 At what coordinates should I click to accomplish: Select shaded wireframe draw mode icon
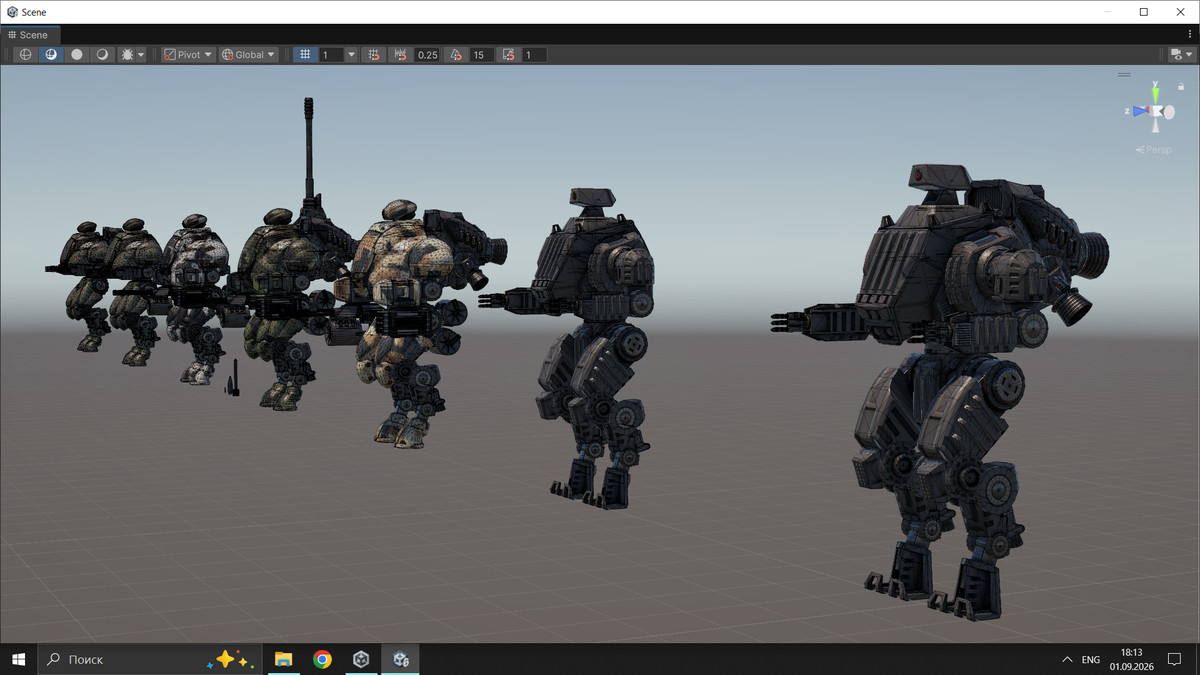102,55
